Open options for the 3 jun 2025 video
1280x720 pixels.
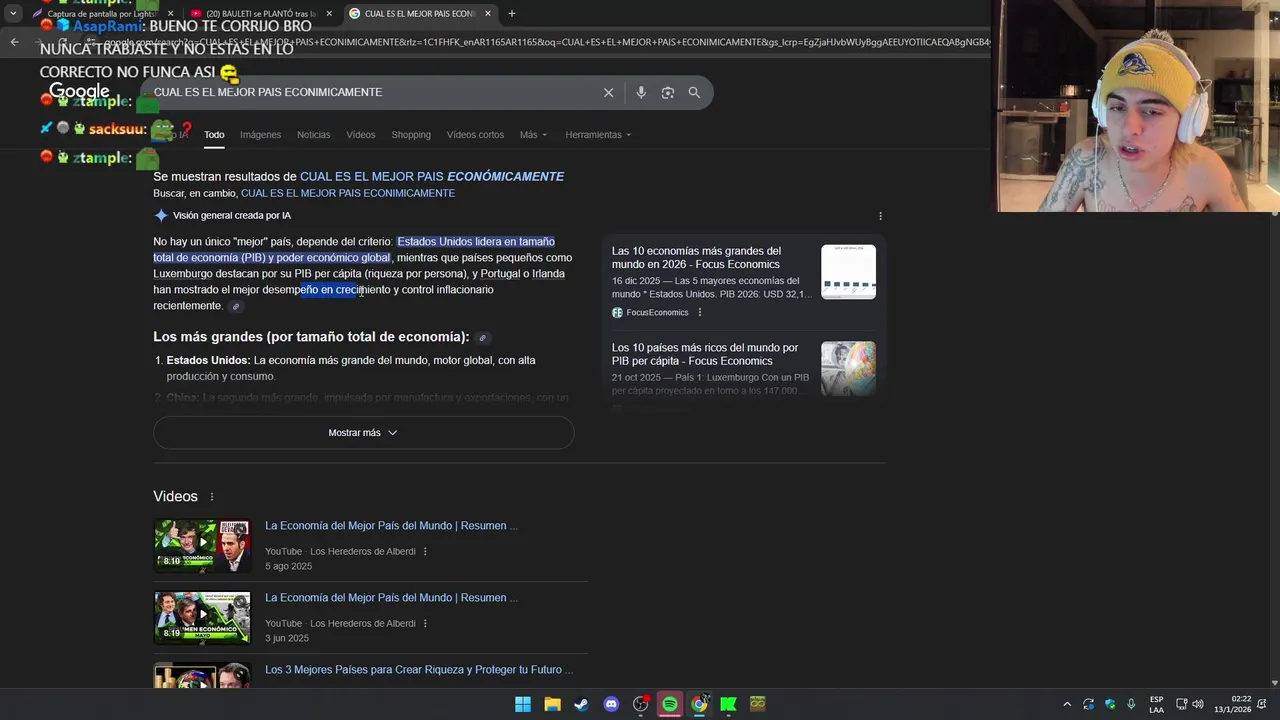point(425,624)
